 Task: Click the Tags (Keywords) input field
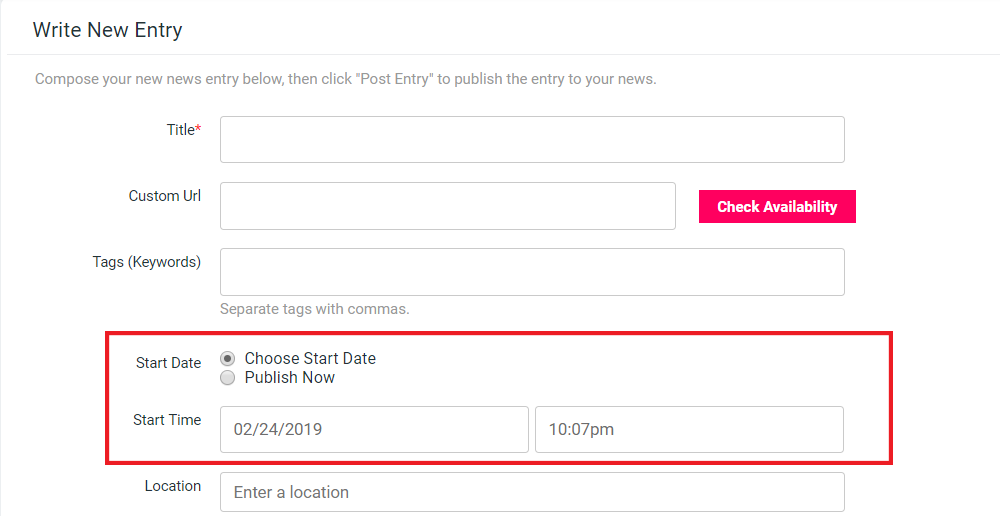pos(532,272)
